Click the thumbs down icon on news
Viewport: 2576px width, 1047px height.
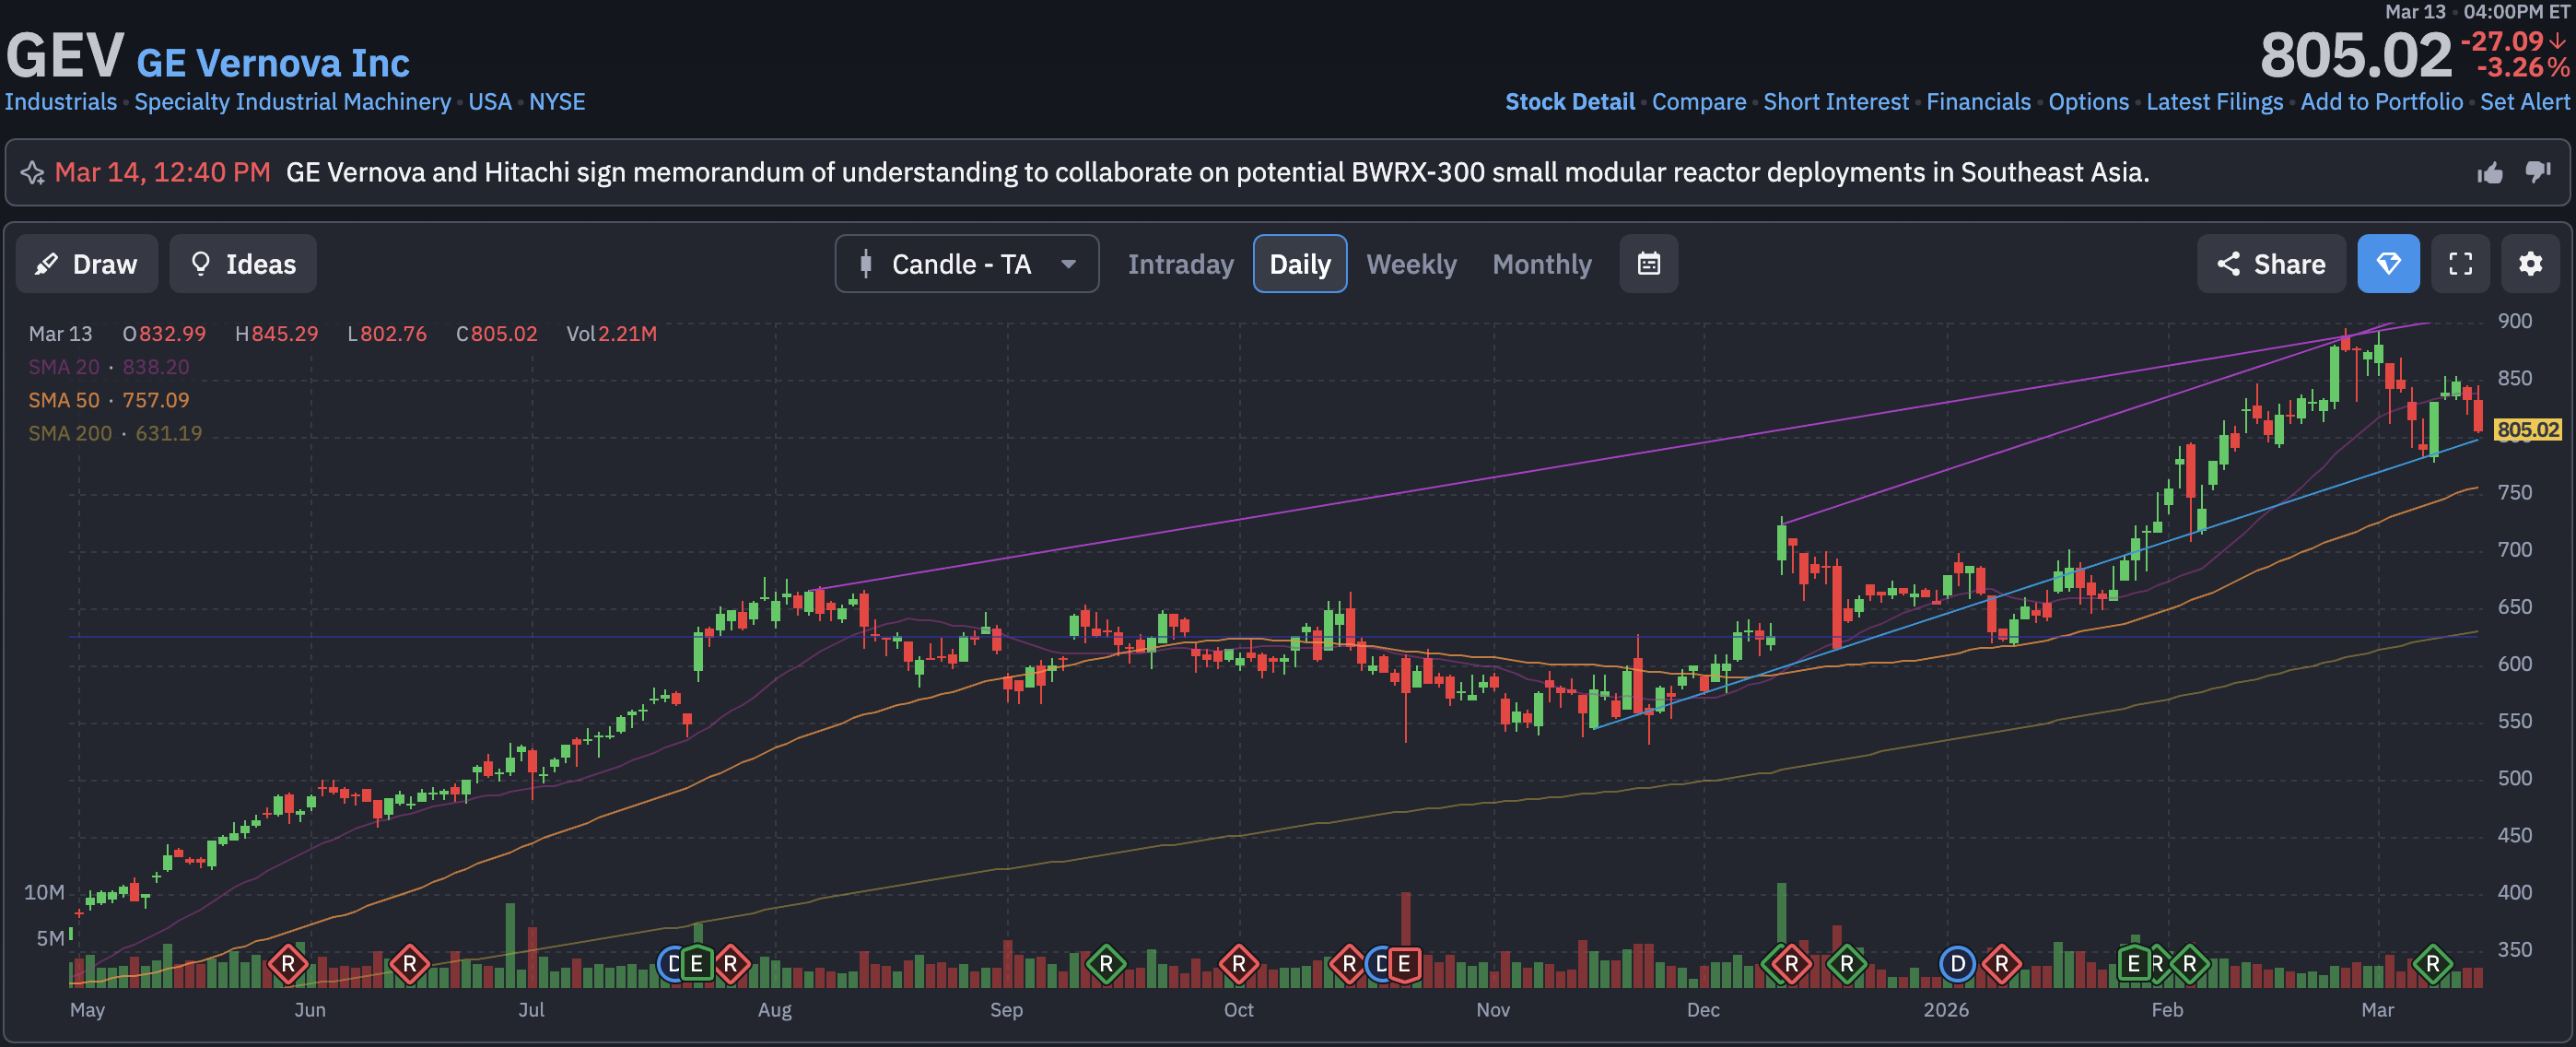[x=2537, y=172]
